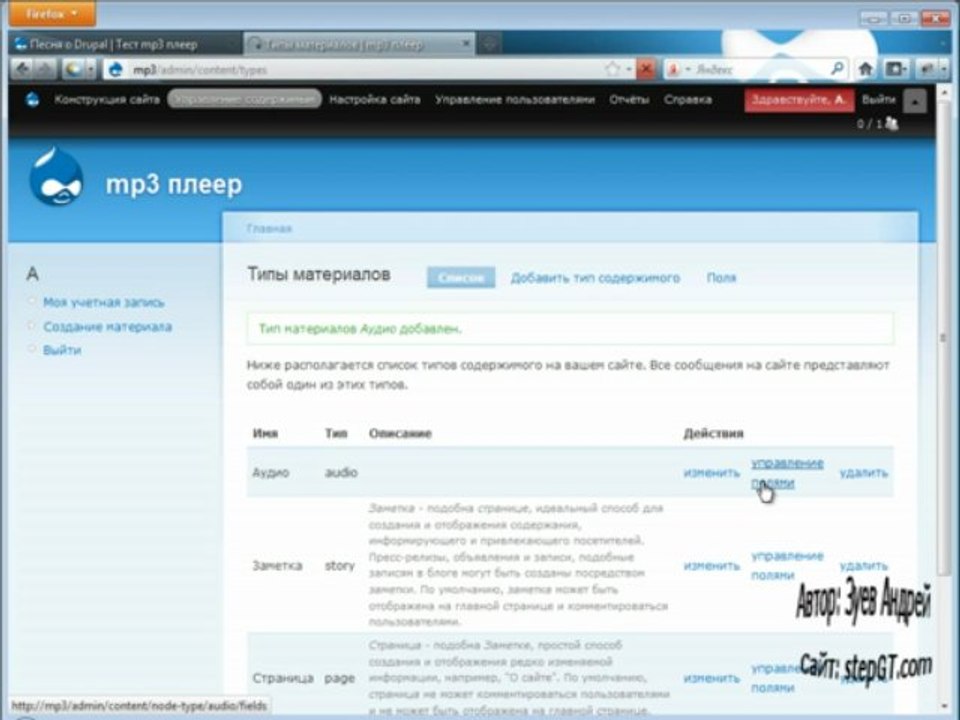Open 'Создание материала' sidebar link
960x720 pixels.
coord(107,326)
